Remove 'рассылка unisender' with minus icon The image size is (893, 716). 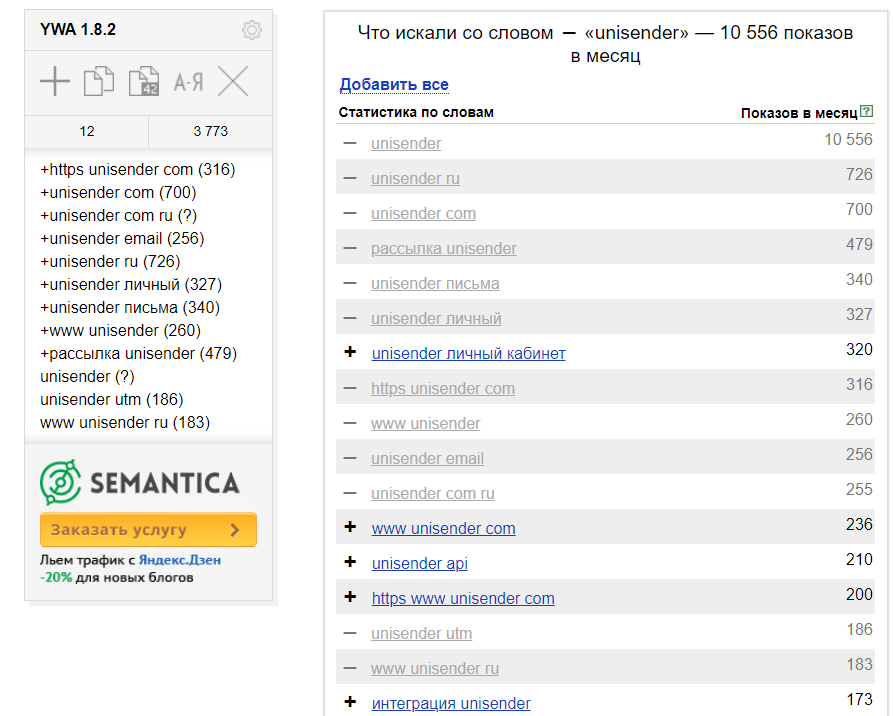[350, 248]
